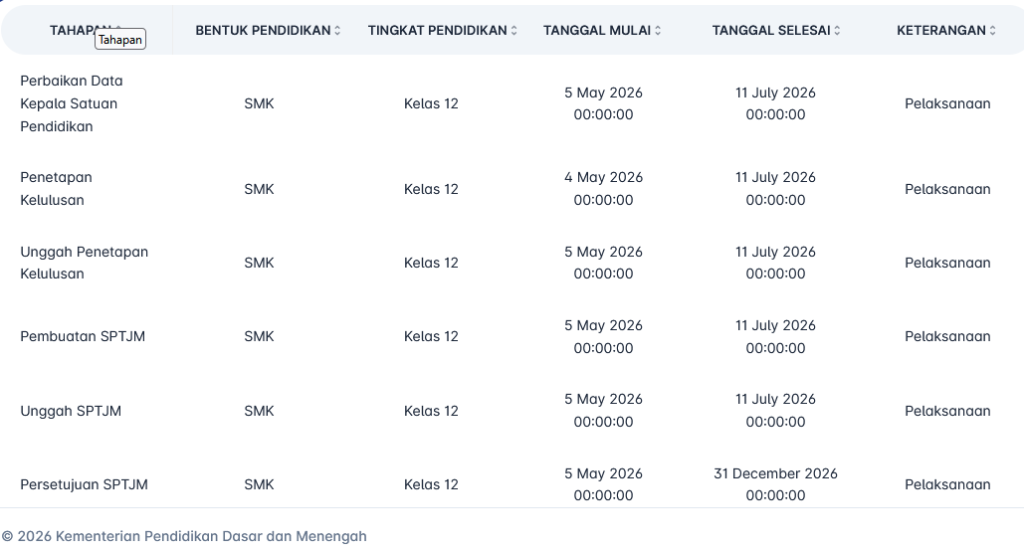Toggle sorting on Tanggal Mulai sort icon

(658, 31)
